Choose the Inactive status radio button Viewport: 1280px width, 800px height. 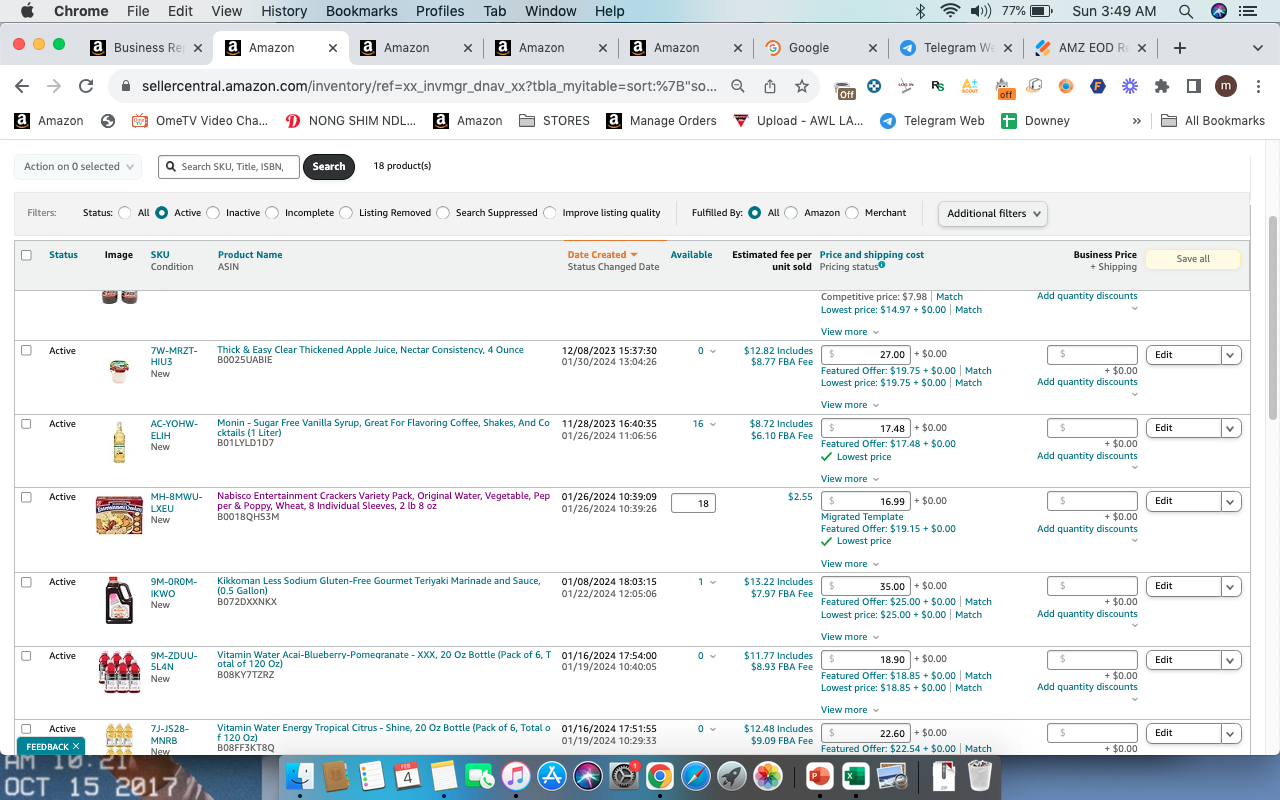[212, 213]
